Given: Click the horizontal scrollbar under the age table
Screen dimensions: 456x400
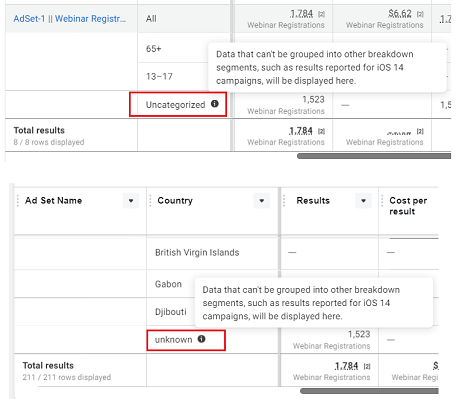Looking at the screenshot, I should click(x=374, y=156).
